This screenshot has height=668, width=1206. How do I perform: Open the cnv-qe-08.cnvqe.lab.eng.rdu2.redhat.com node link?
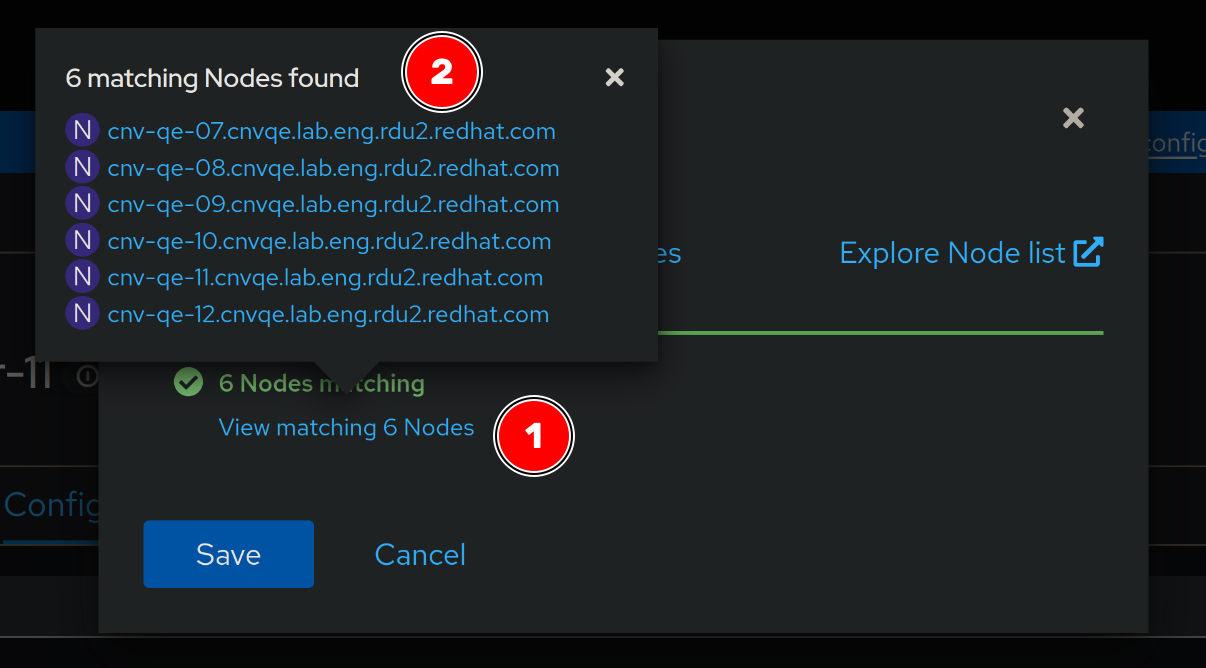[333, 168]
